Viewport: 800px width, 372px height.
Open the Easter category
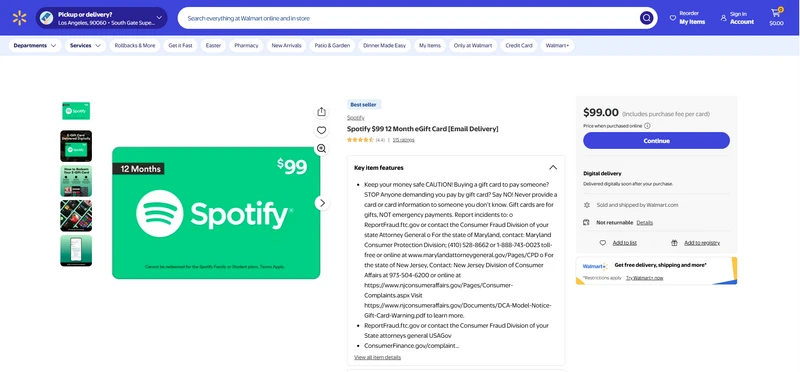213,45
